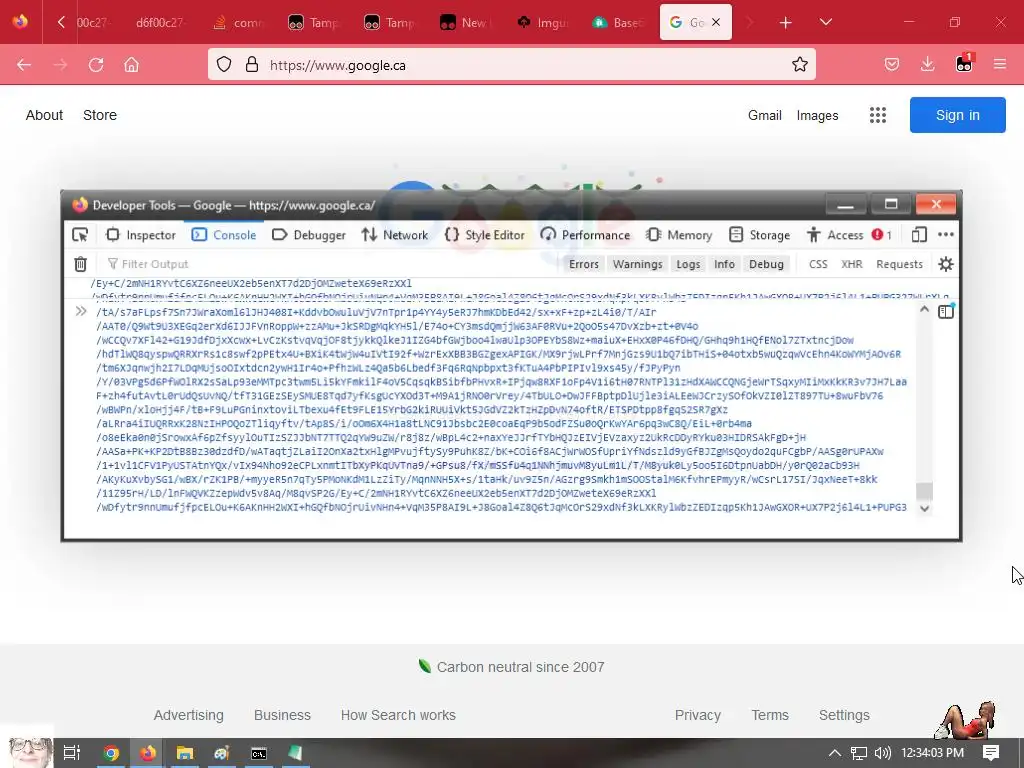Open the Style Editor panel
The height and width of the screenshot is (768, 1024).
[x=484, y=235]
